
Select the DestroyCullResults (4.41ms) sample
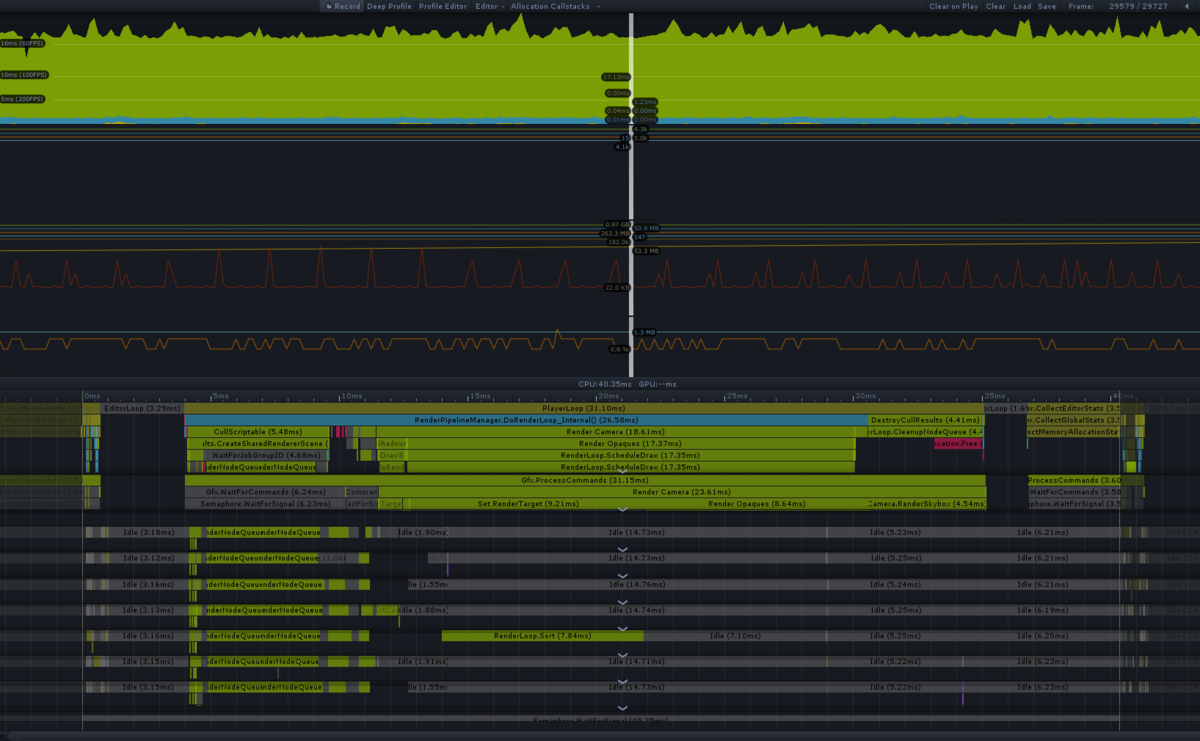[x=926, y=420]
